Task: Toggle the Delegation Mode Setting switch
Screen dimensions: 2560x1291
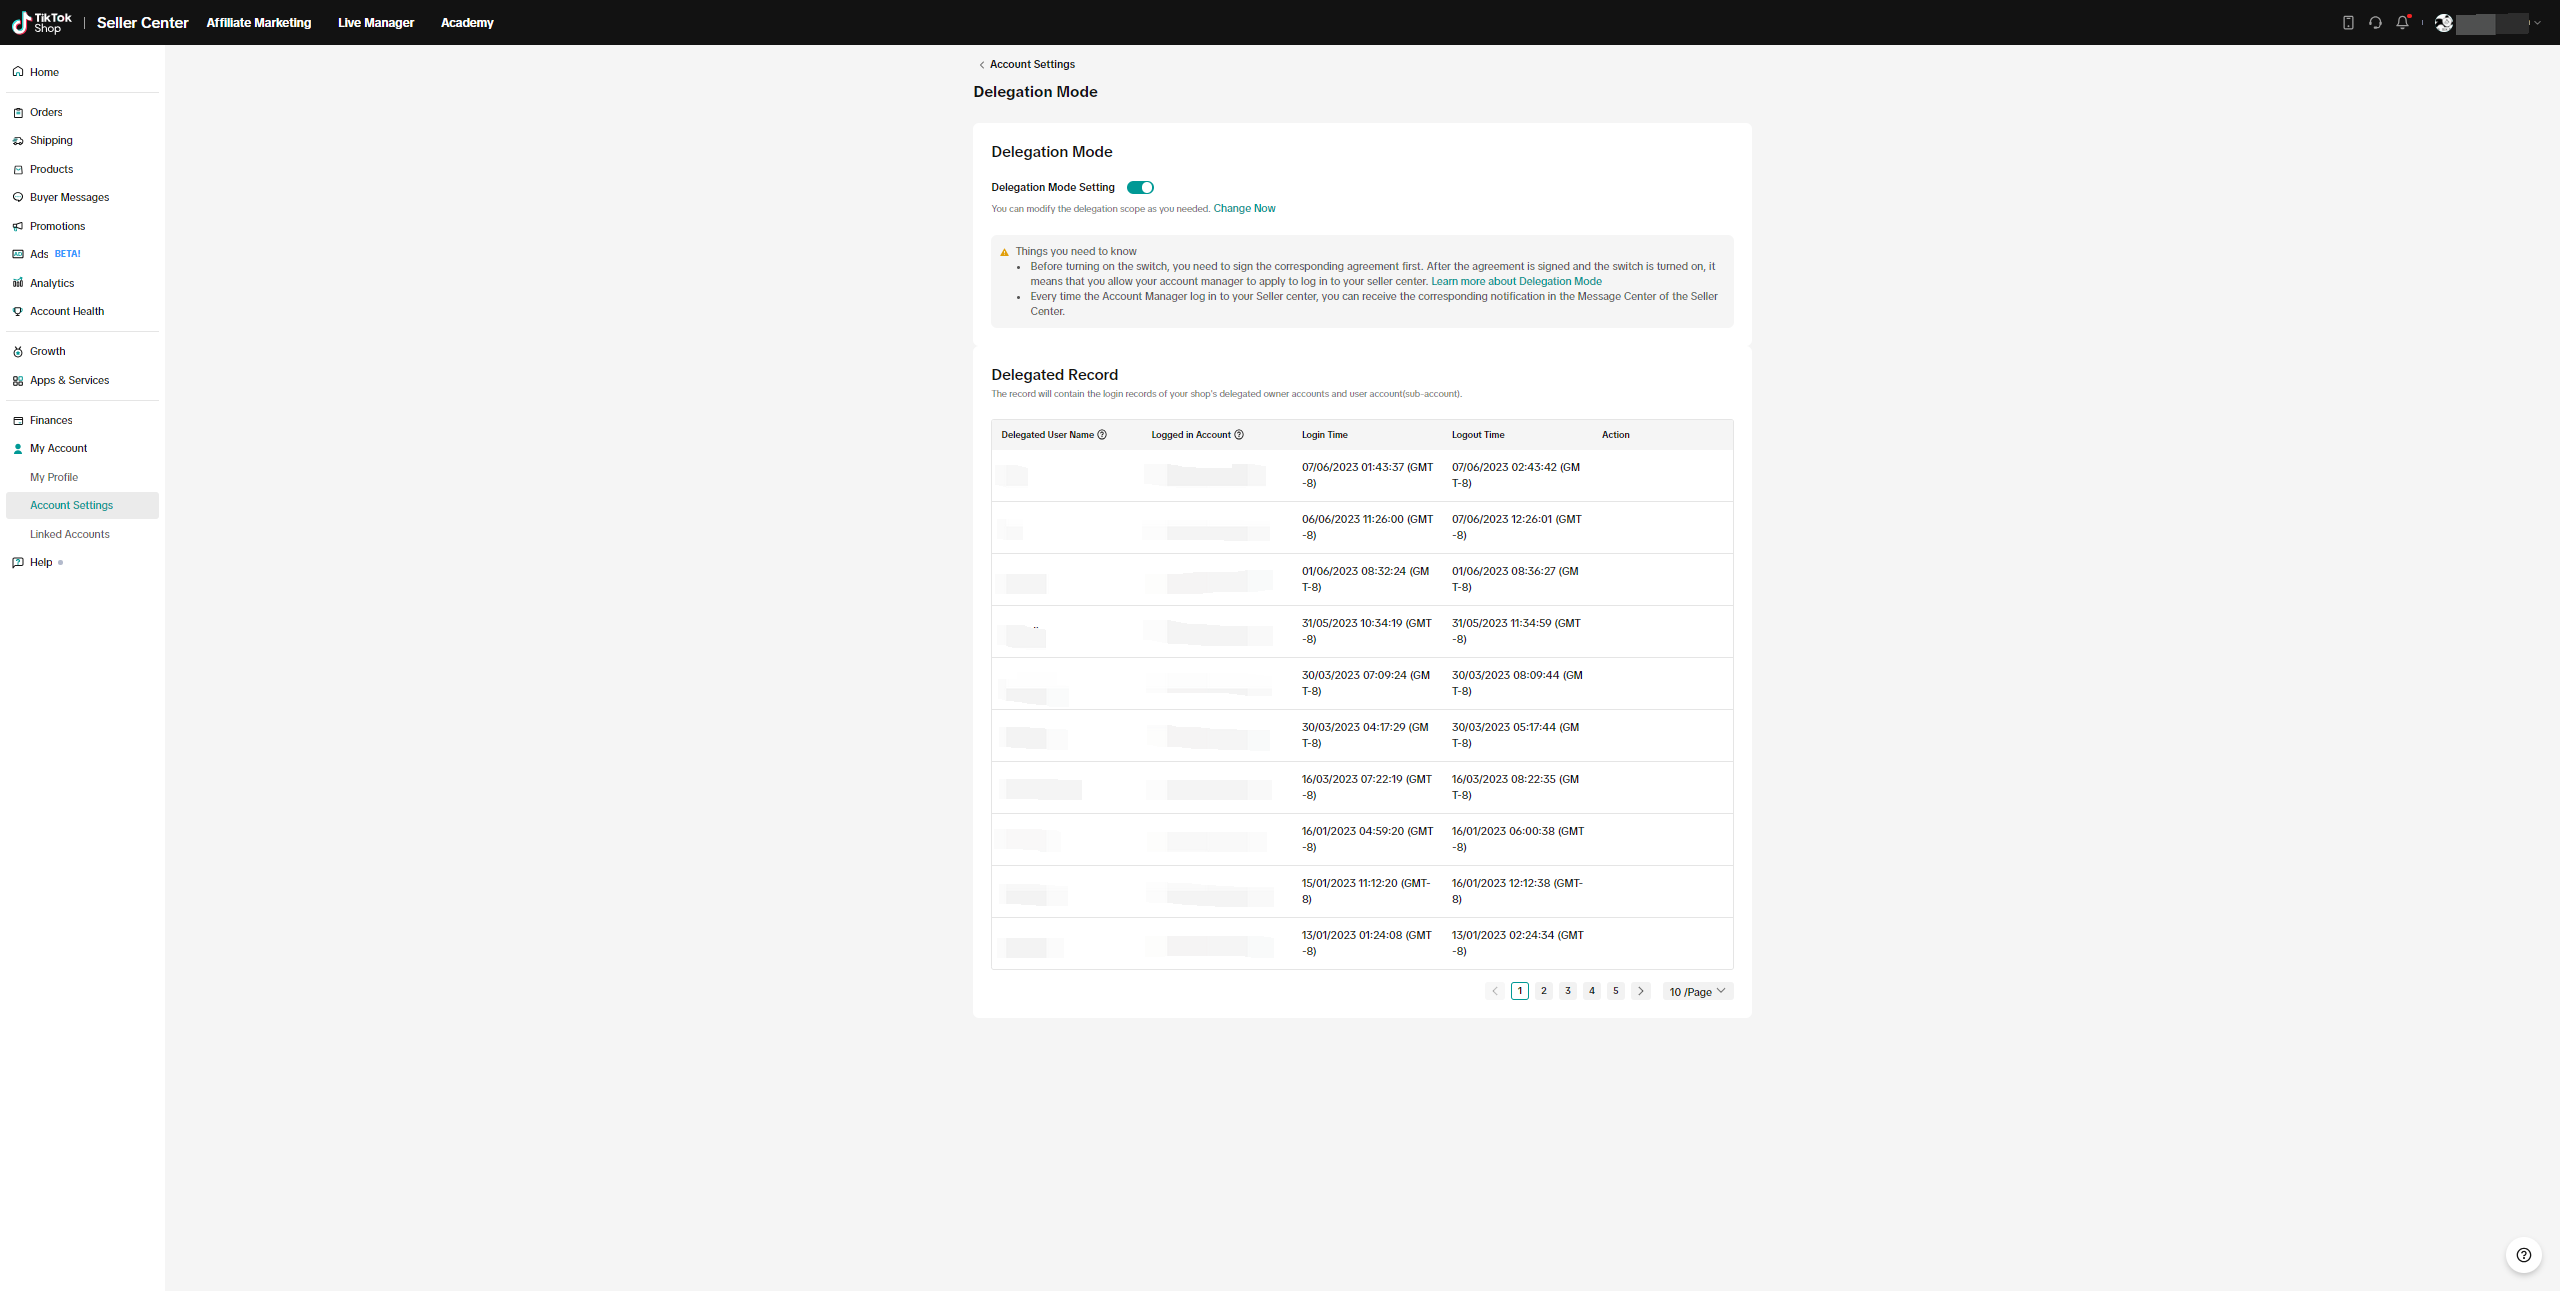Action: pos(1140,187)
